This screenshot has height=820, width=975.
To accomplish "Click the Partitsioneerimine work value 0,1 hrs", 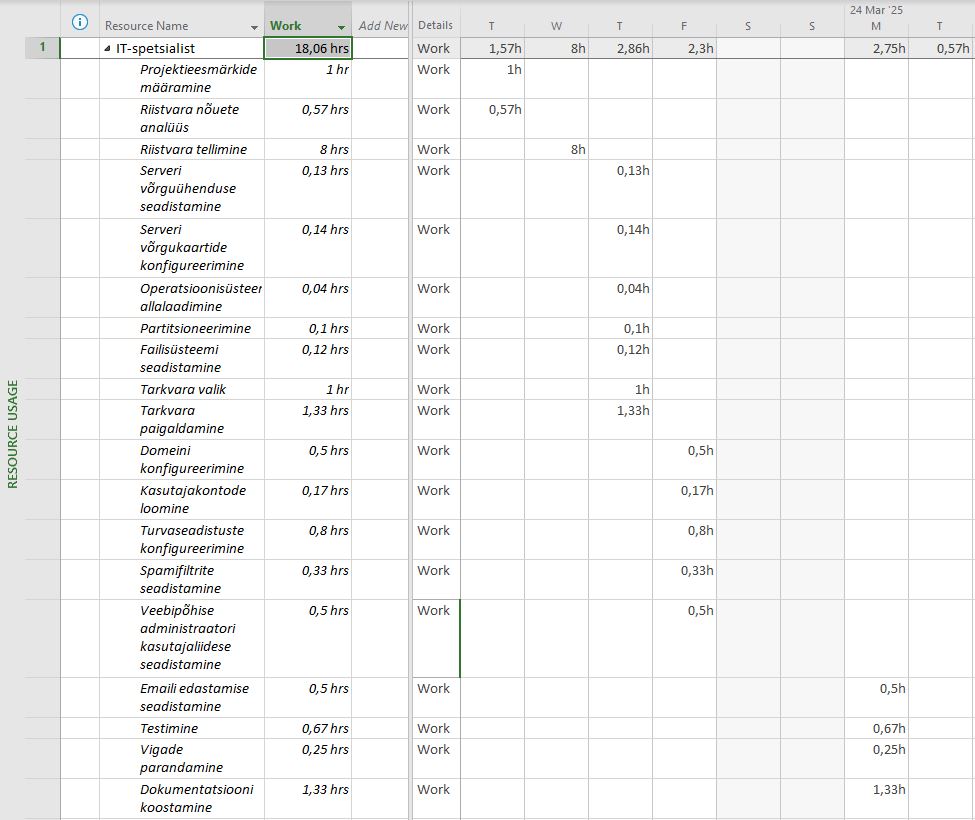I will (308, 328).
